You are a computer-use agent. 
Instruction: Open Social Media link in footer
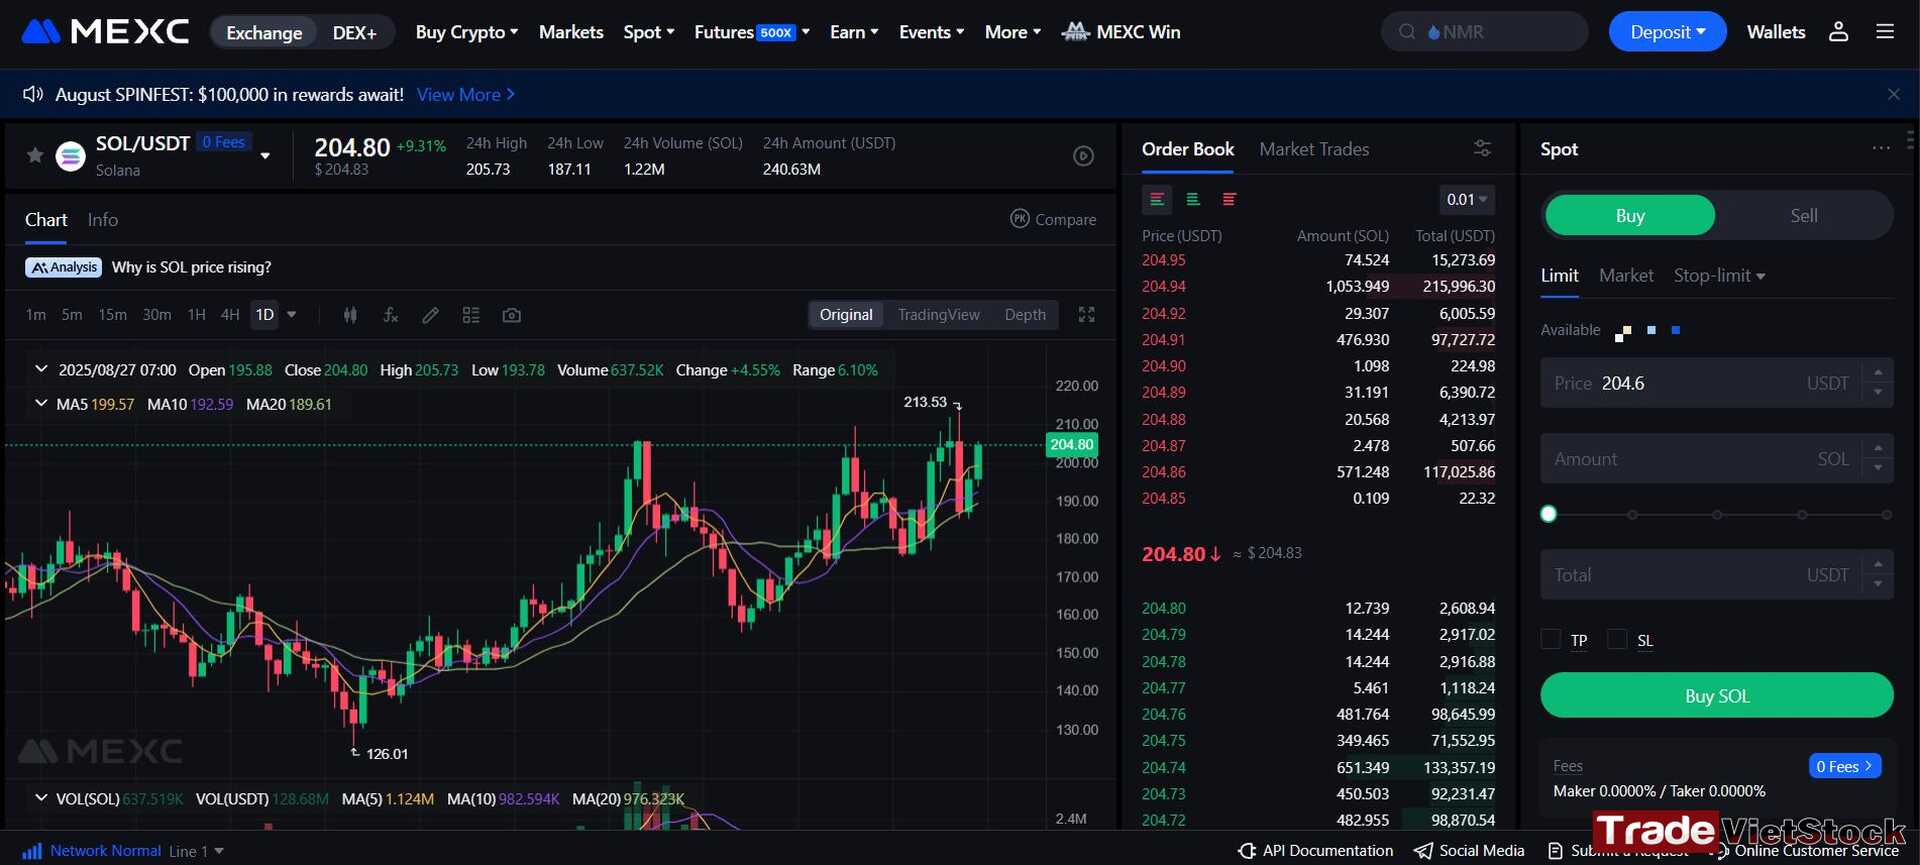1469,851
